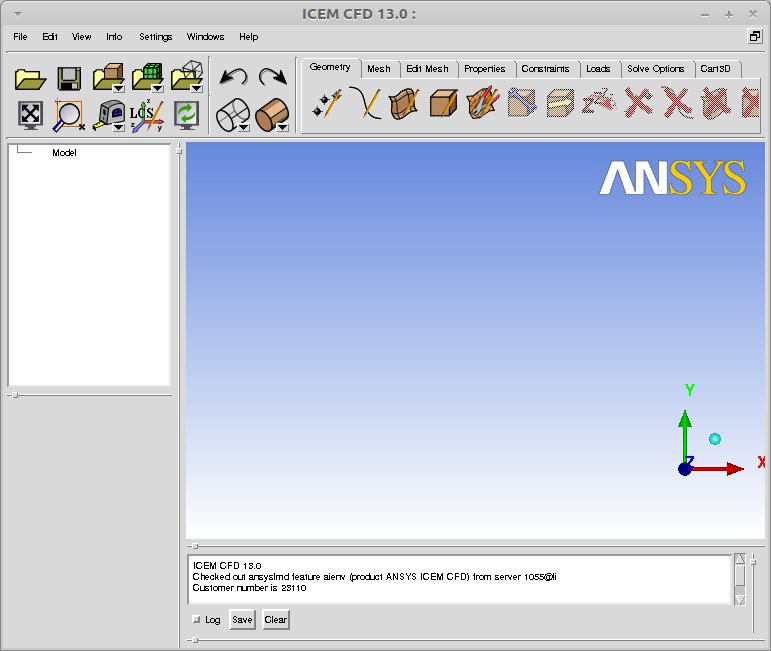Open Create/Modify Surface tool
The height and width of the screenshot is (651, 771).
404,103
